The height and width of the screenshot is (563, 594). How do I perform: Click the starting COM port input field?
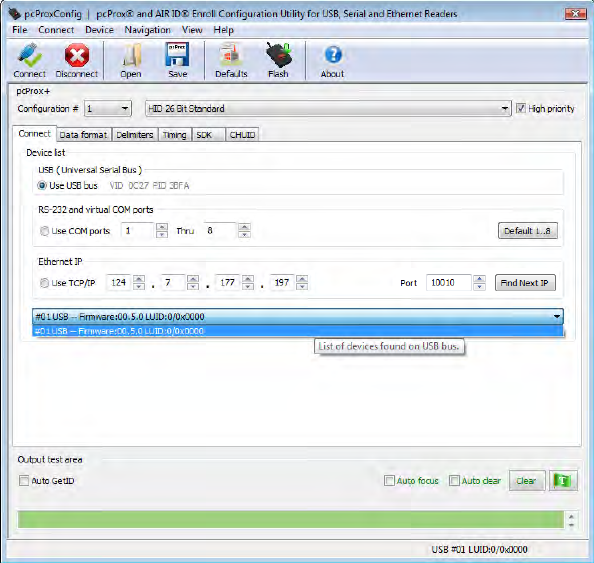pos(138,231)
